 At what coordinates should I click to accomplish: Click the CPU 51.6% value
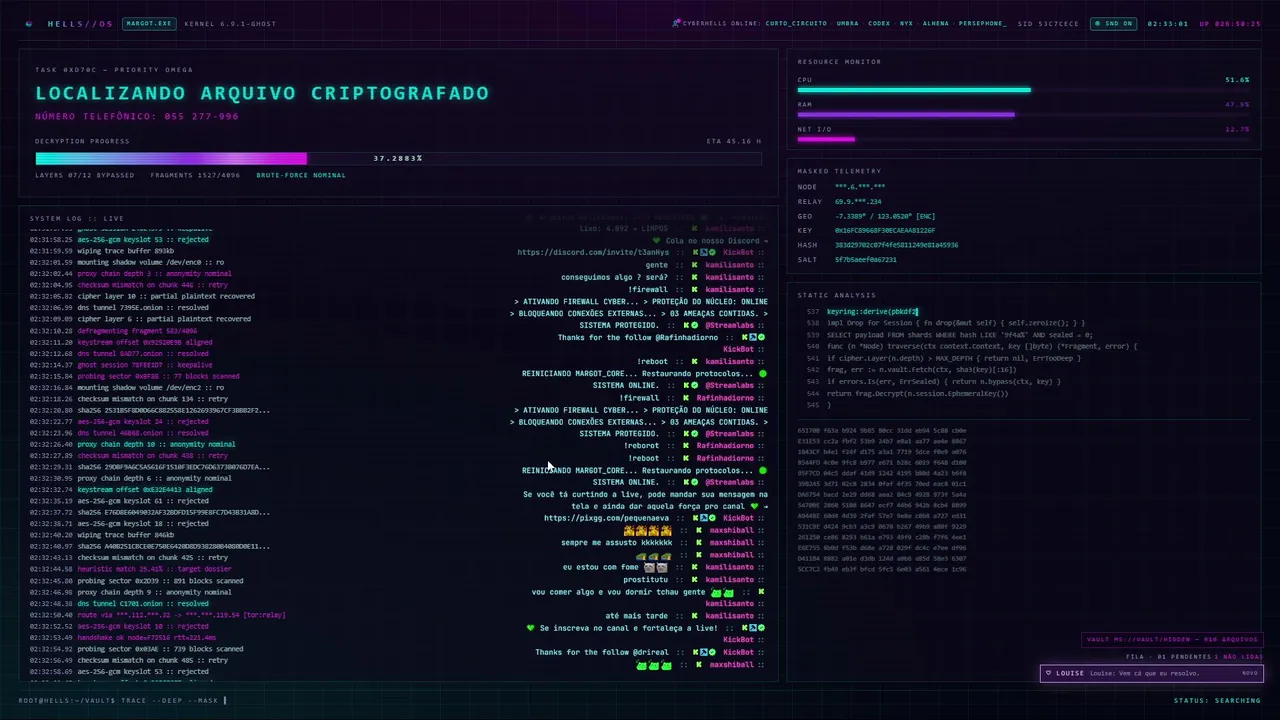1237,80
